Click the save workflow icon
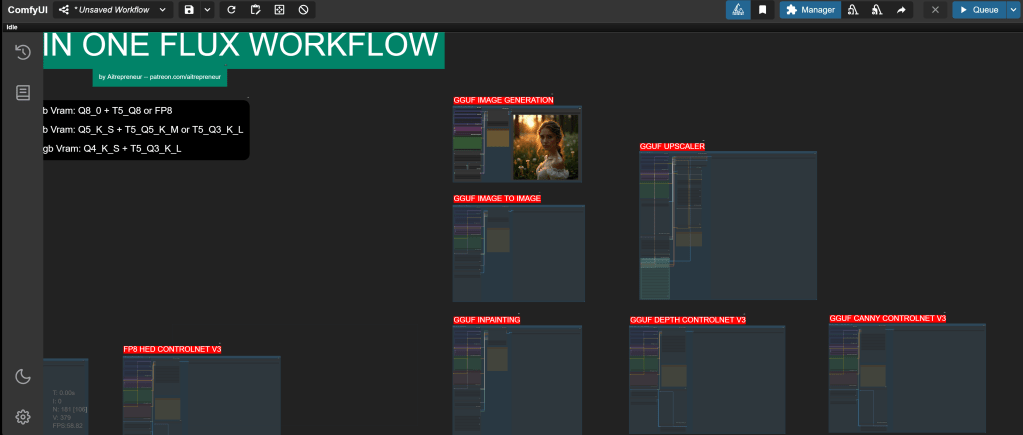 pos(189,10)
